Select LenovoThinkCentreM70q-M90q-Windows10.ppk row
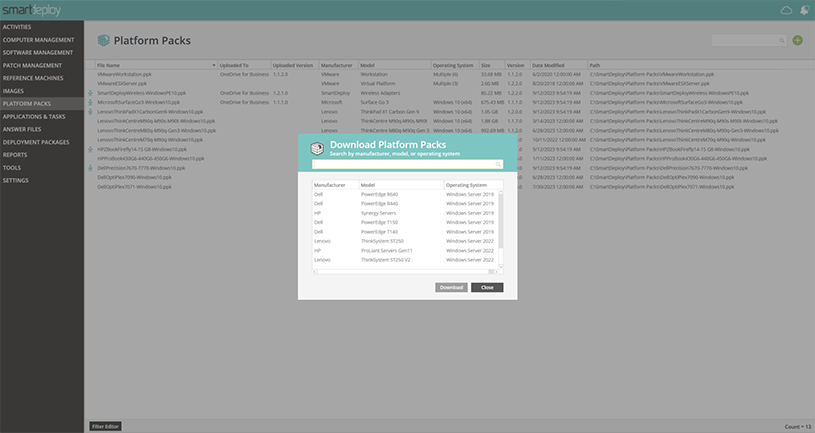The height and width of the screenshot is (433, 815). [x=150, y=140]
